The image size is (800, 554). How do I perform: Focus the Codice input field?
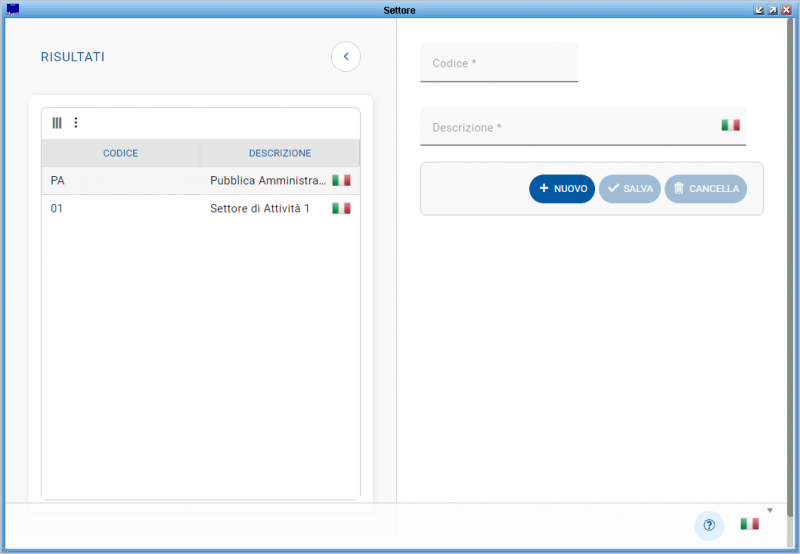(x=499, y=63)
